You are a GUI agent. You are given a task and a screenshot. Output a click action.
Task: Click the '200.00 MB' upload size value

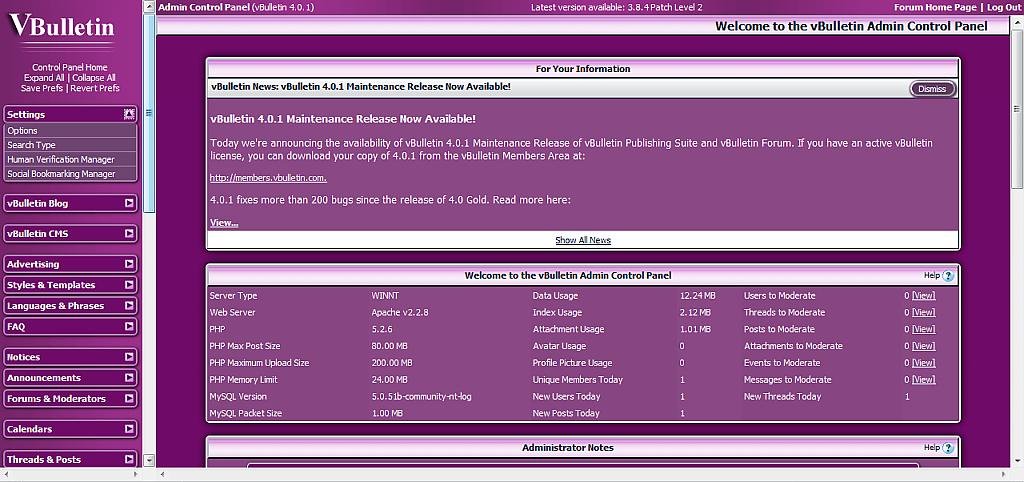point(392,362)
